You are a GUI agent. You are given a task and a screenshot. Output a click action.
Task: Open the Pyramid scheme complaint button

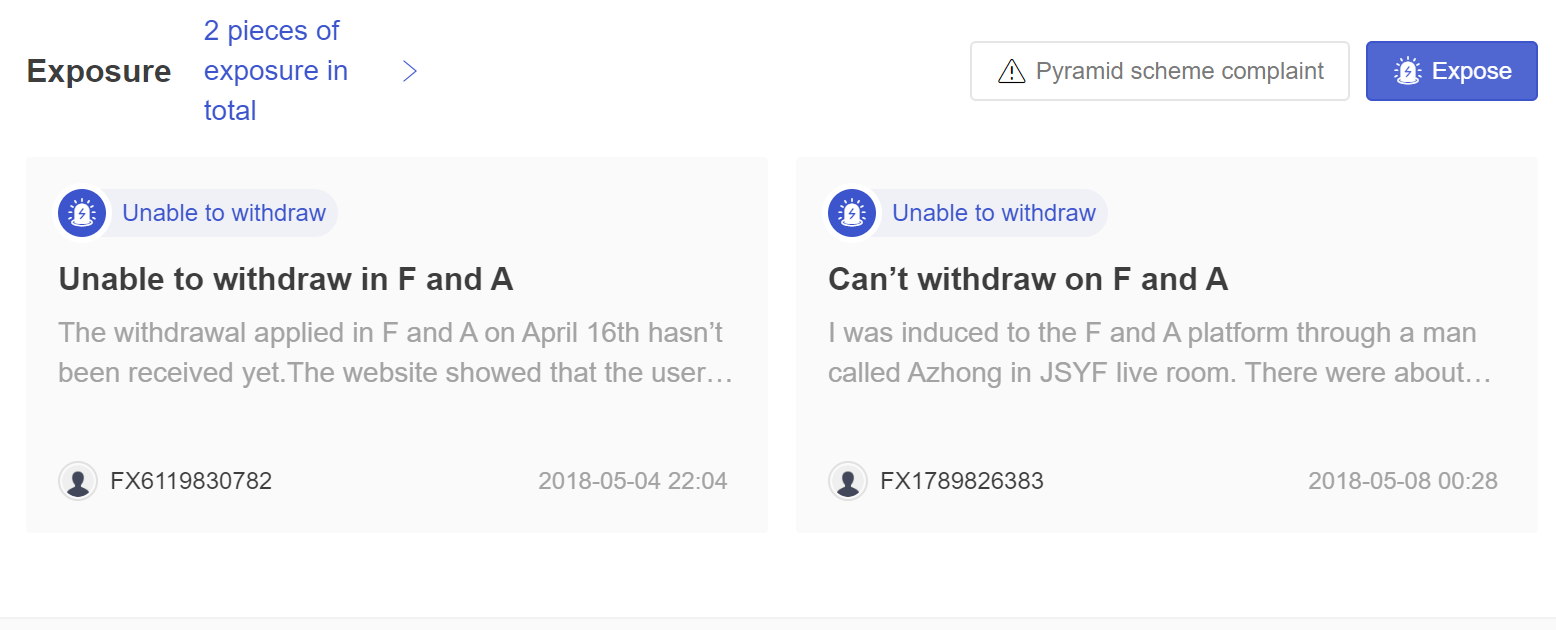click(x=1160, y=71)
